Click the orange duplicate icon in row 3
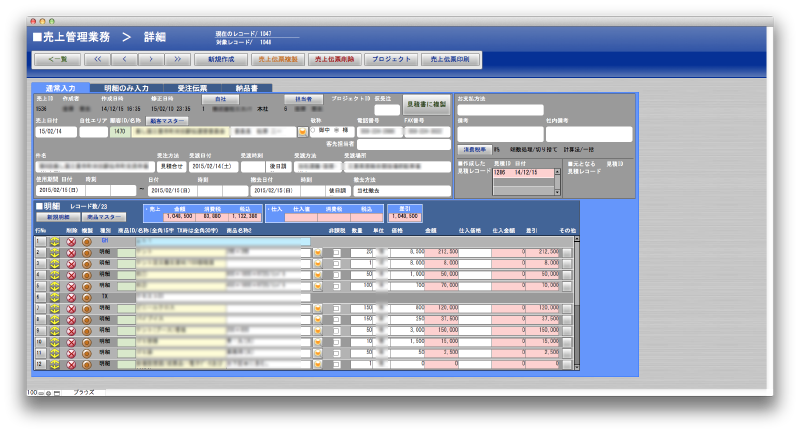 (x=86, y=264)
